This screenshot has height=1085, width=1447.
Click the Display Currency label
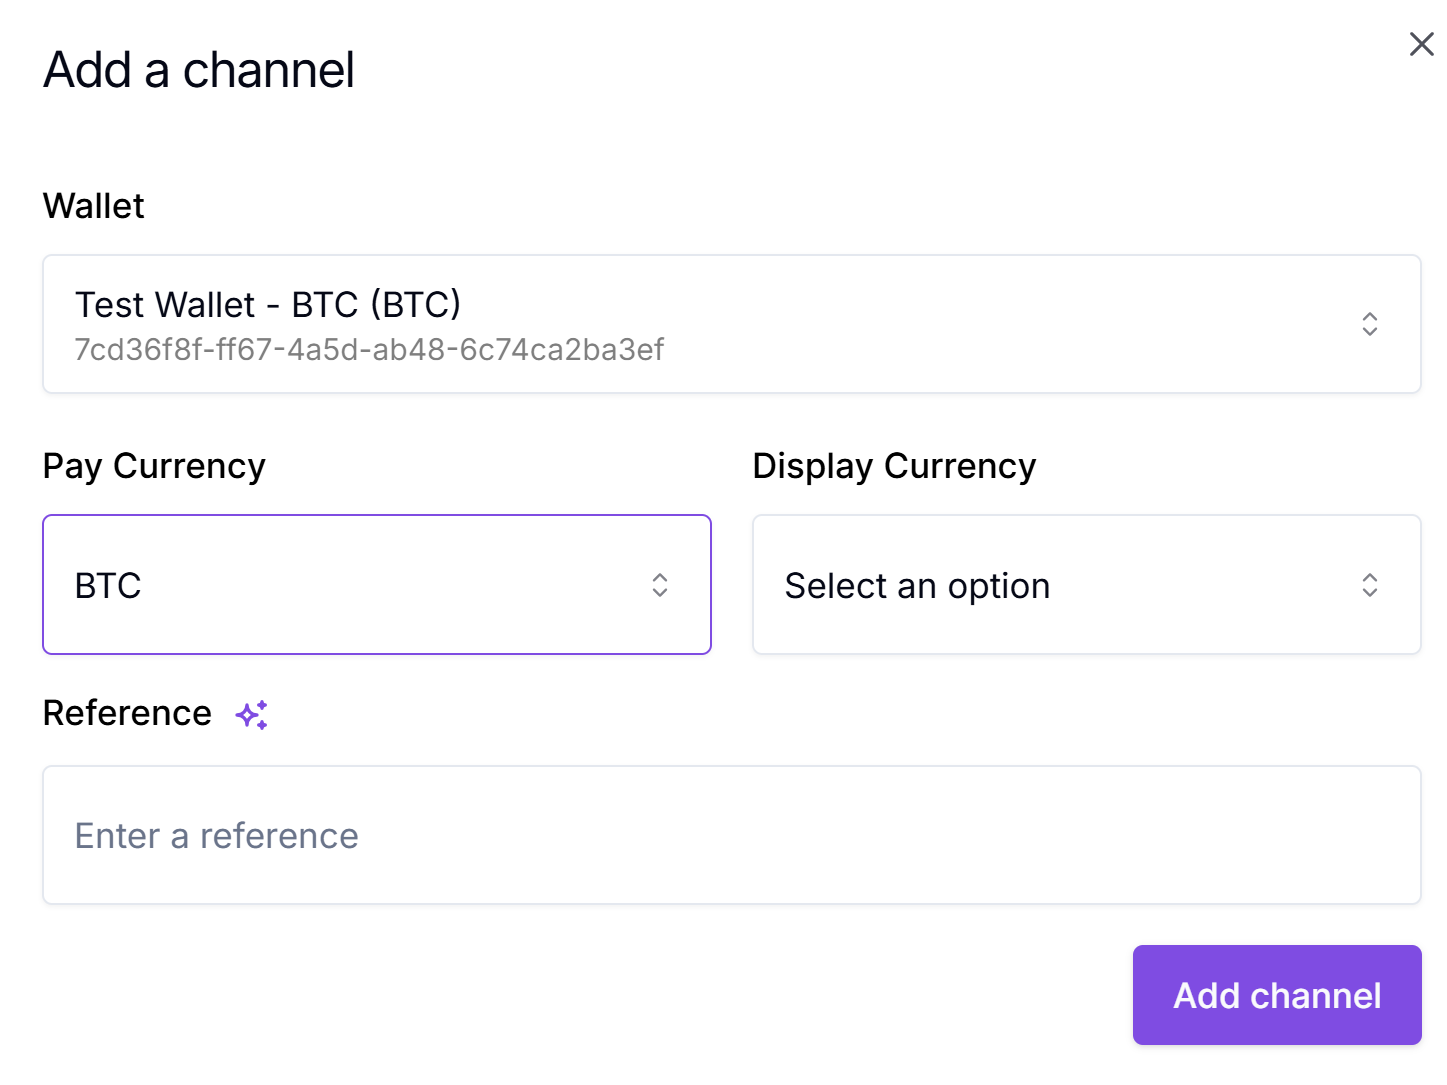coord(894,466)
